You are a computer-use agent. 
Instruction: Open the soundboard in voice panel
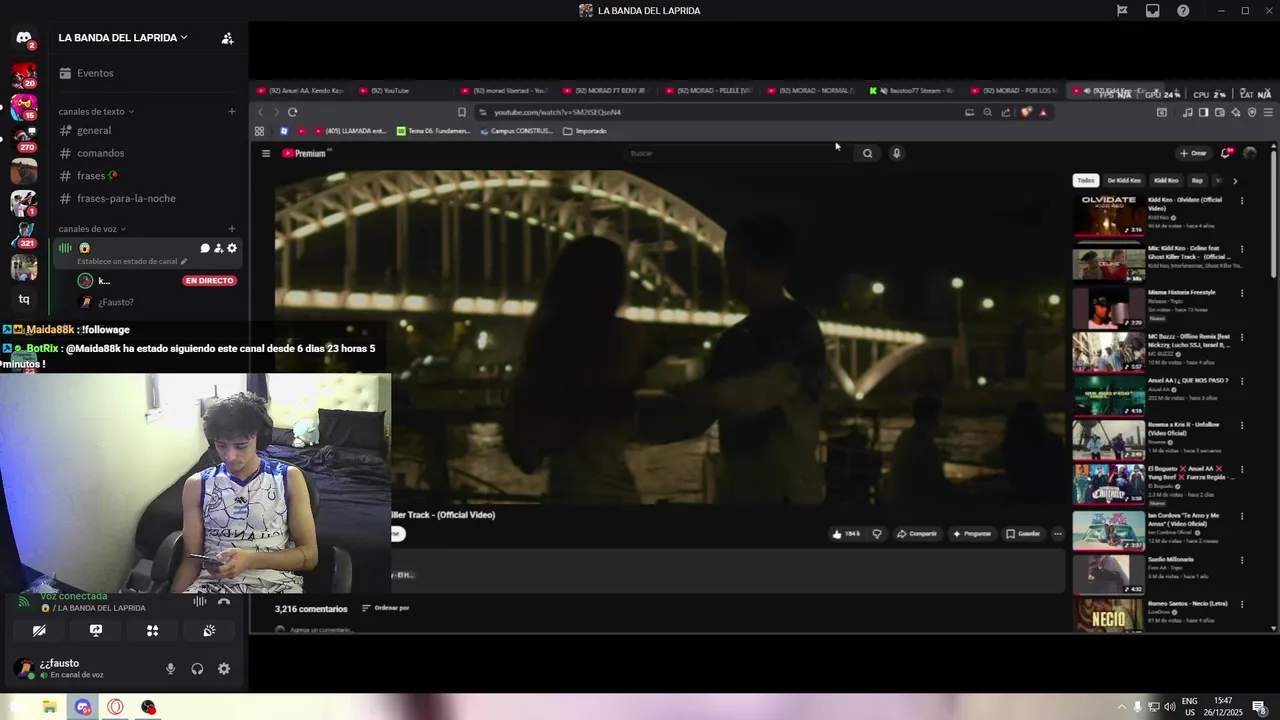pyautogui.click(x=209, y=631)
